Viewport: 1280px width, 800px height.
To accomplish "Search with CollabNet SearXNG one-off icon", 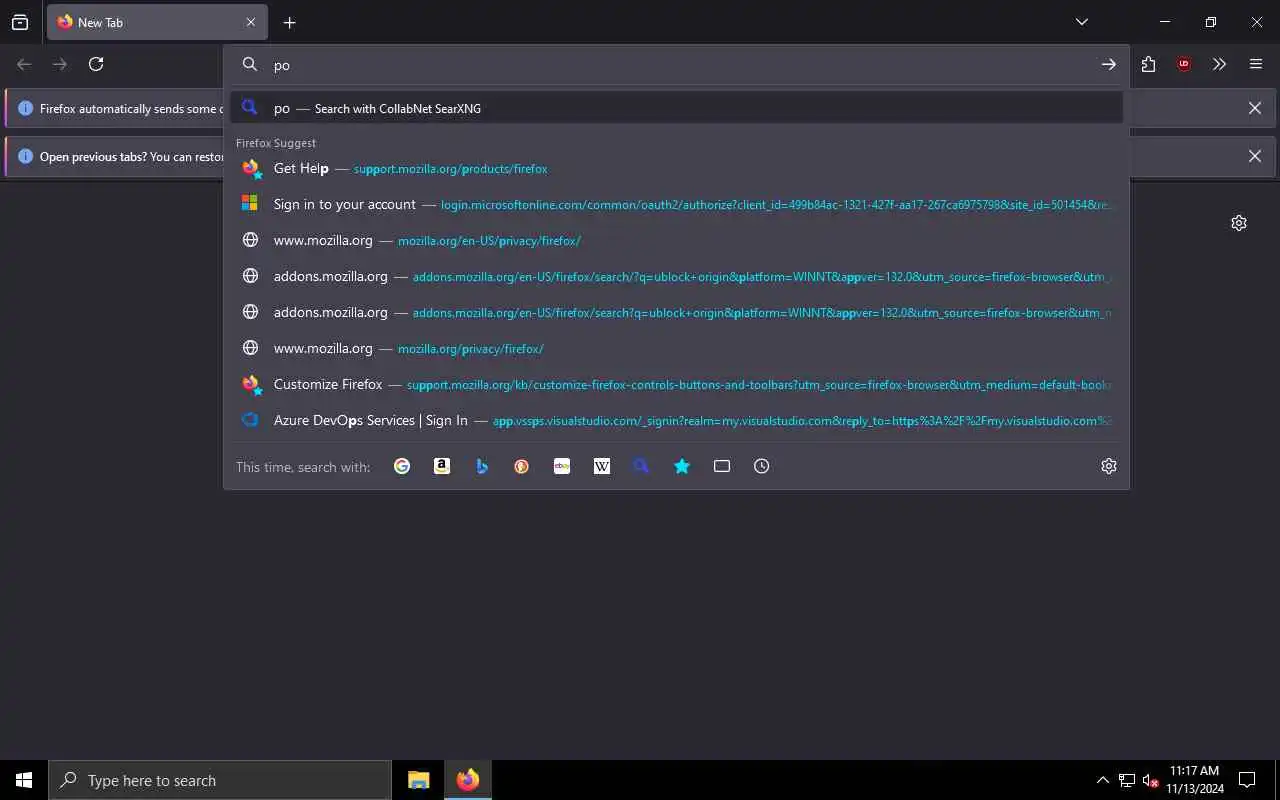I will click(642, 466).
